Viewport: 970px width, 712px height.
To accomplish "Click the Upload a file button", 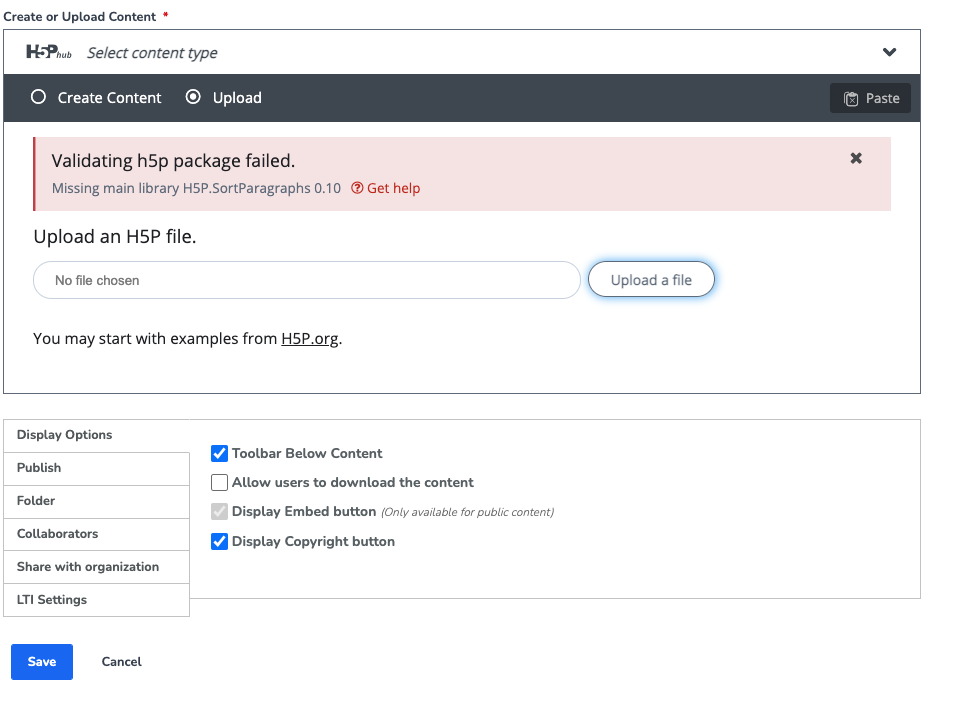I will click(651, 280).
